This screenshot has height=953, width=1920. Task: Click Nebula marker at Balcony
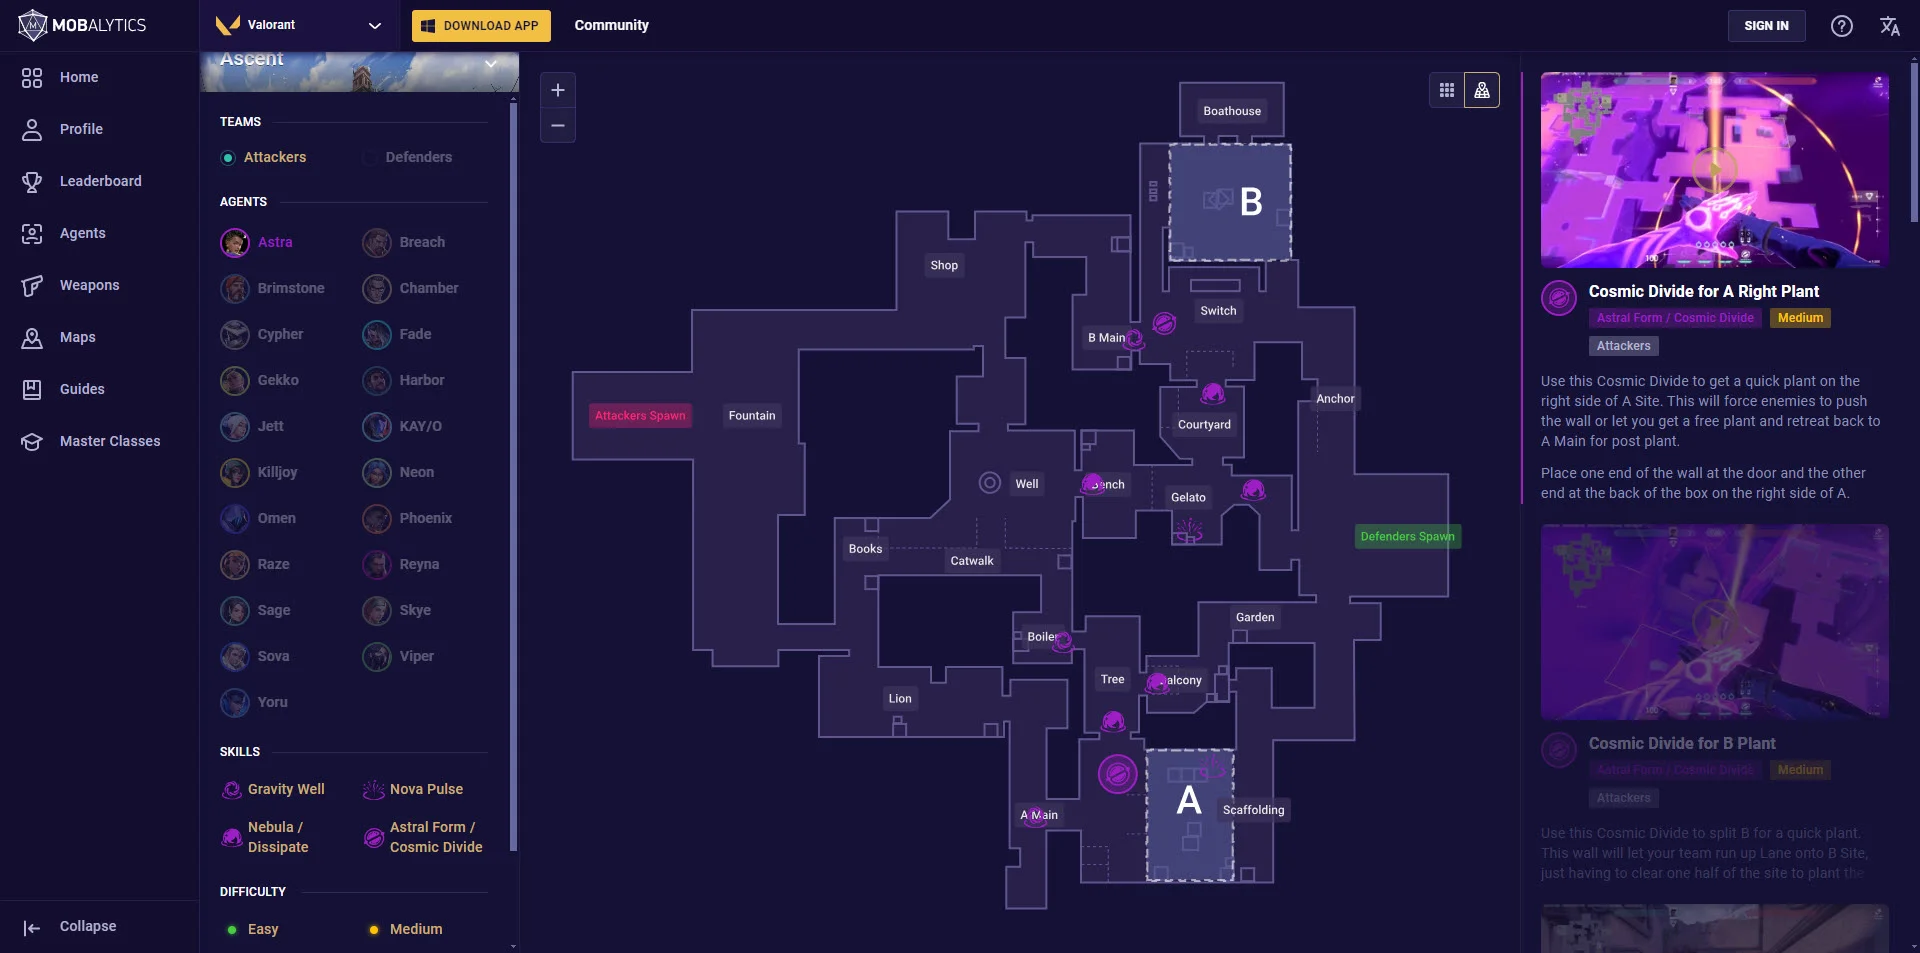click(1158, 682)
